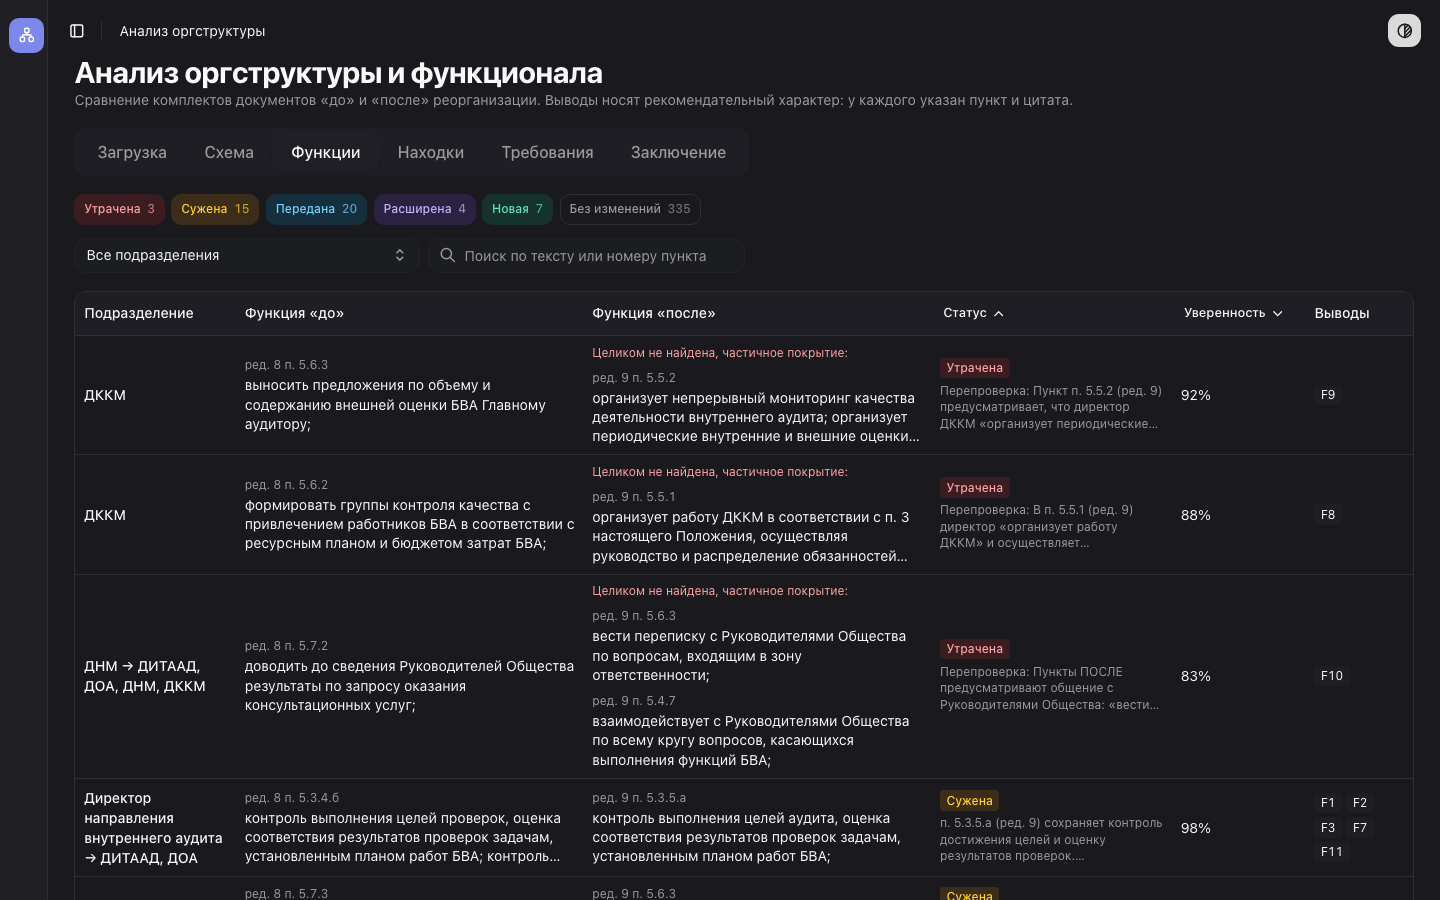Click the Анализ оргструктуры breadcrumb title
This screenshot has width=1440, height=900.
pyautogui.click(x=193, y=31)
